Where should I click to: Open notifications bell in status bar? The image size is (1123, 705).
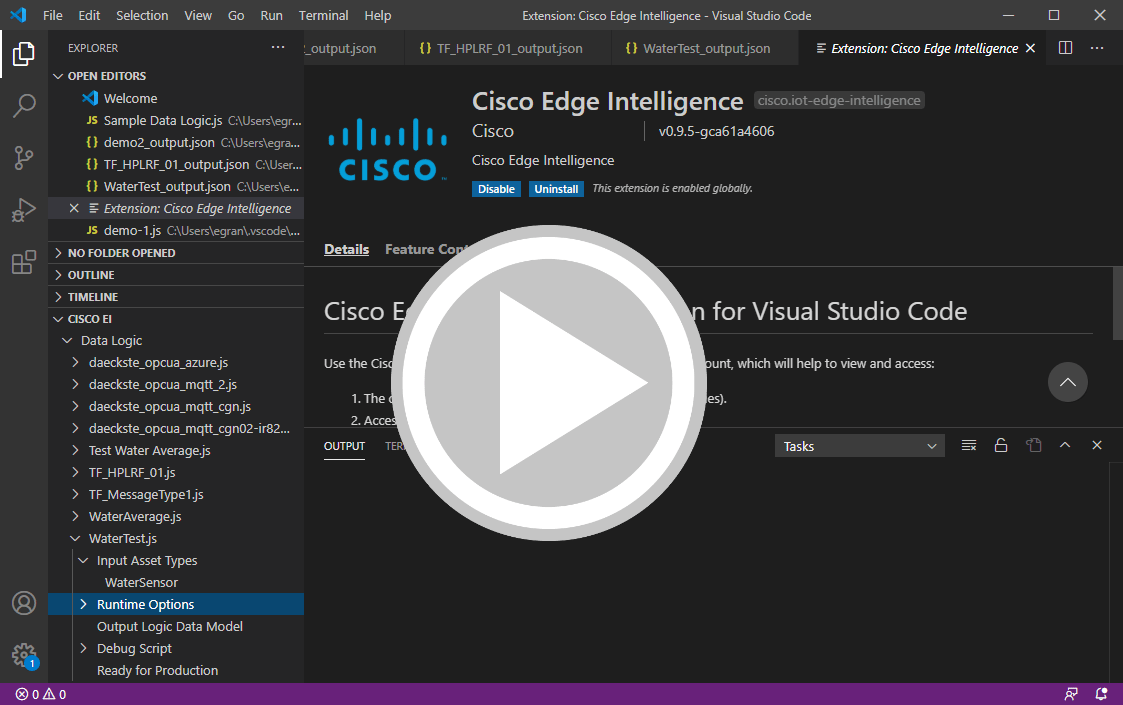1102,694
